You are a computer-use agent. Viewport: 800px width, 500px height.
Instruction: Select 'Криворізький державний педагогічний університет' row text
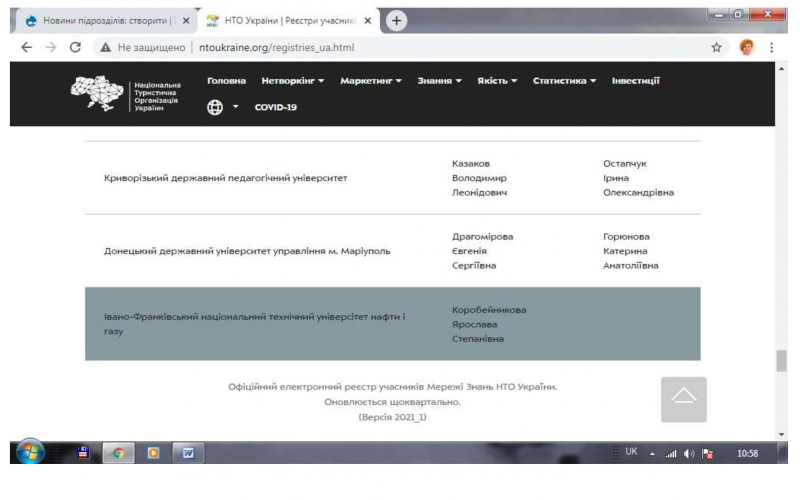226,178
